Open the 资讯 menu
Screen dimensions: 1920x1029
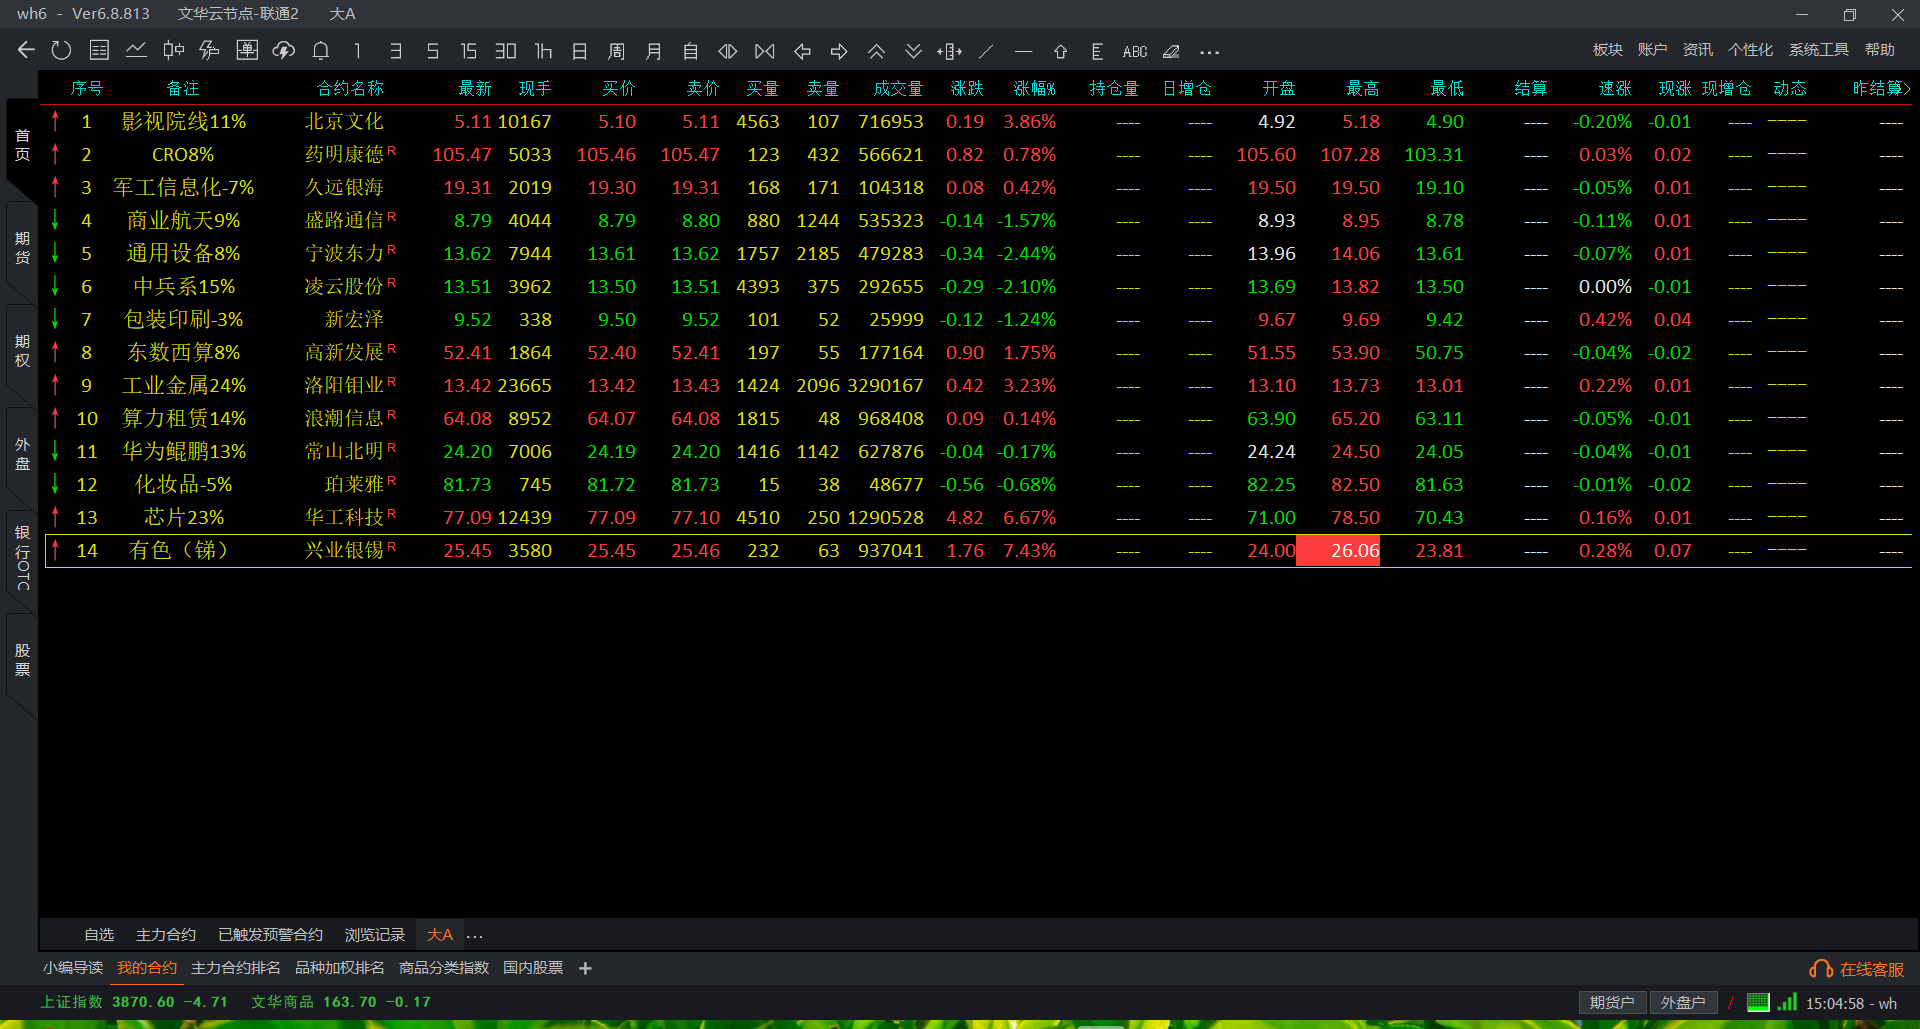click(x=1698, y=50)
